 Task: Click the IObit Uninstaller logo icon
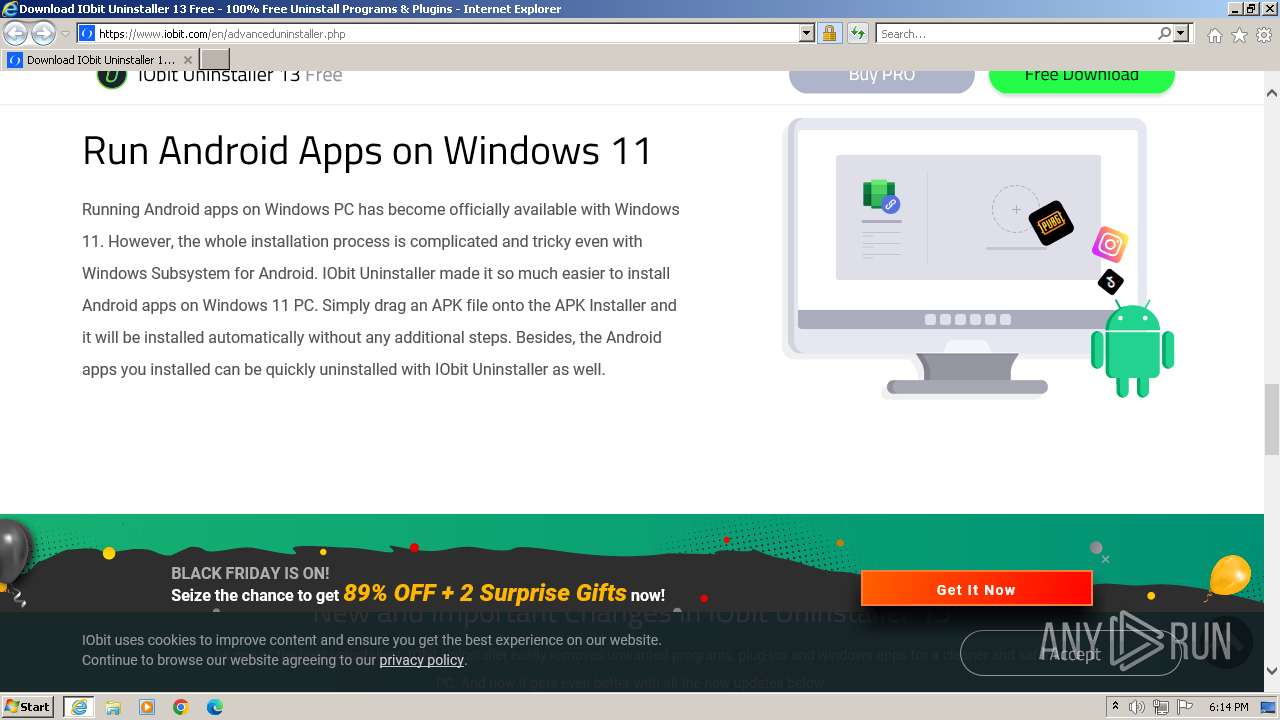pyautogui.click(x=112, y=77)
